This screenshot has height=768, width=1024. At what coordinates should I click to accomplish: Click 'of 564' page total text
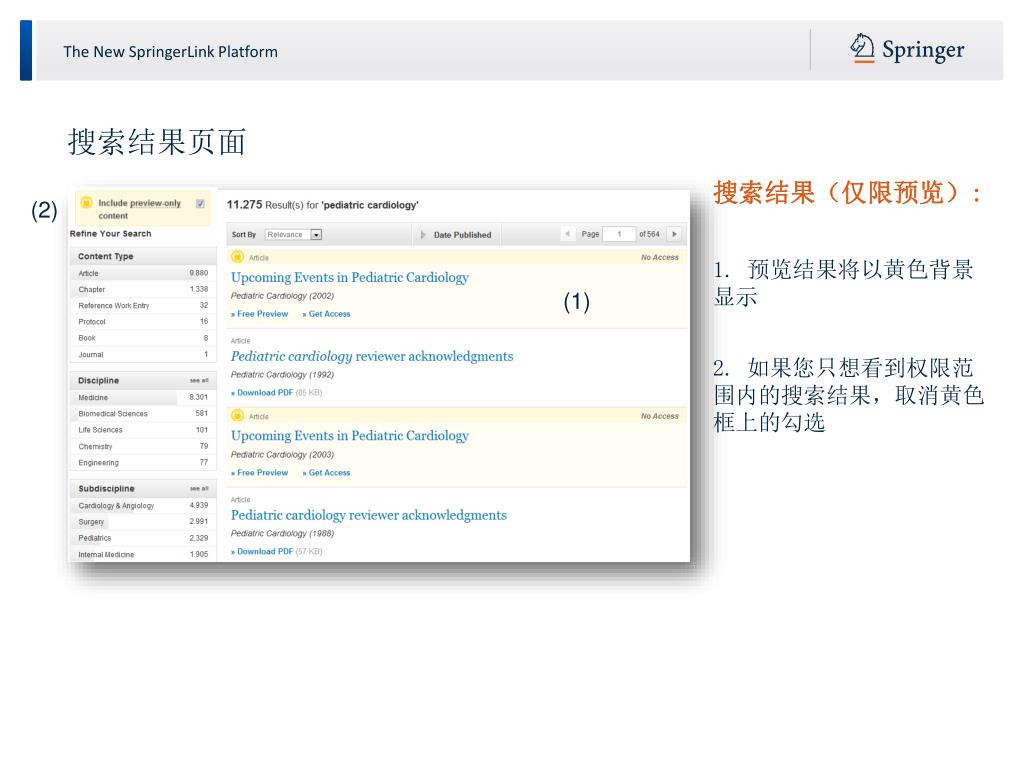[649, 234]
